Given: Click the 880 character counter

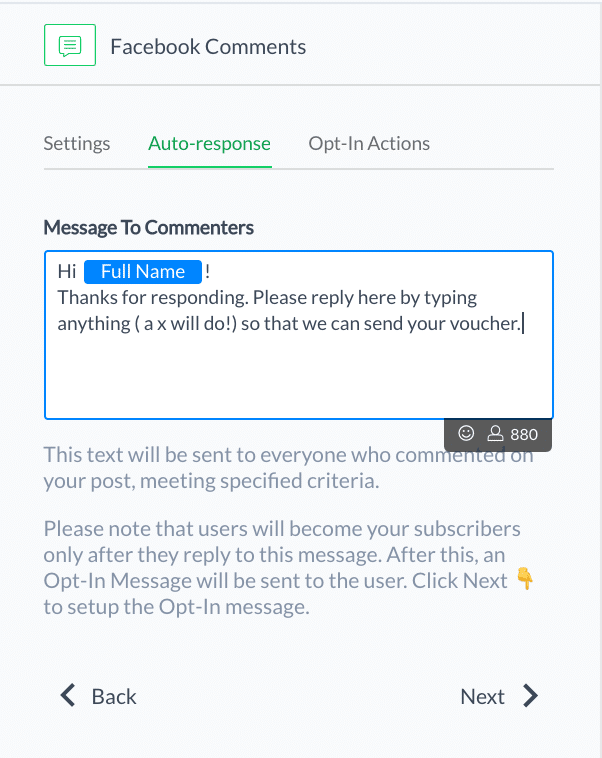Looking at the screenshot, I should click(x=524, y=434).
